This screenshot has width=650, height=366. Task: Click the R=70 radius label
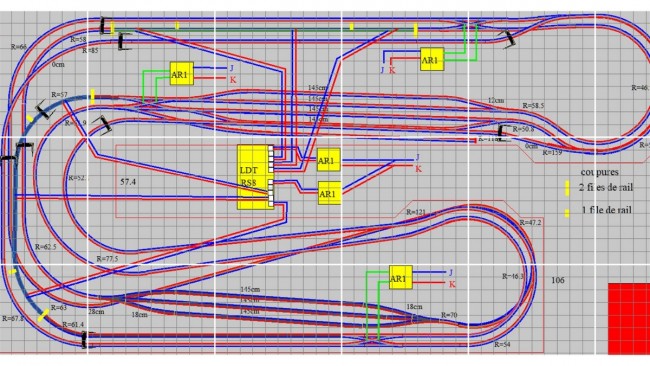point(449,315)
